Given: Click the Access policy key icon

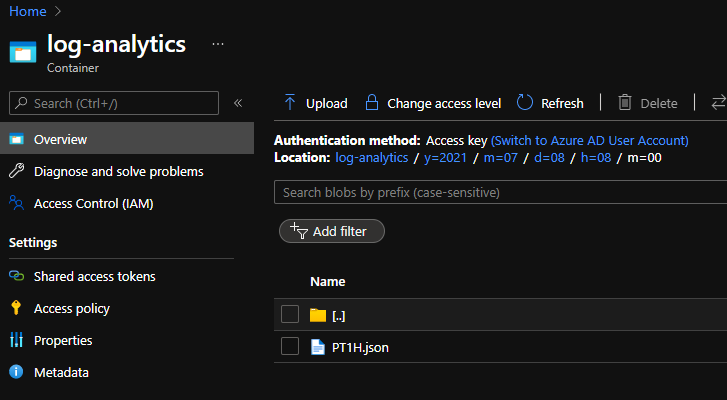Looking at the screenshot, I should point(16,308).
